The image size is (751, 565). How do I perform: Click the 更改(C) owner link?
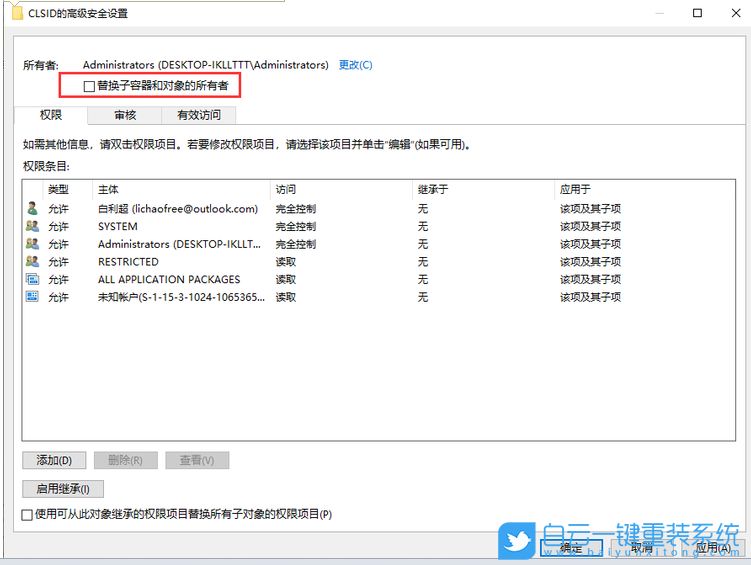(x=355, y=65)
